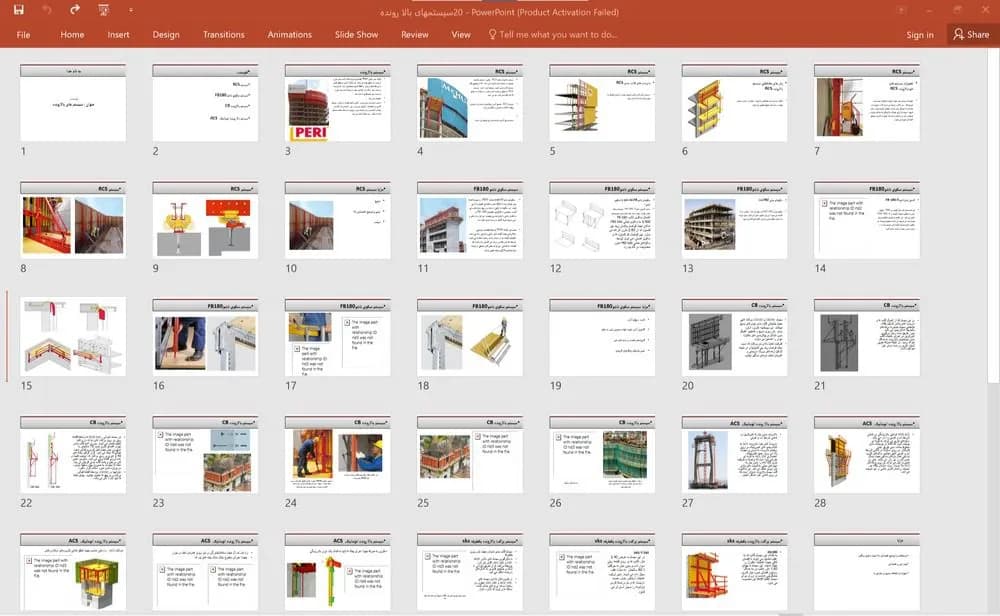Open Customize Quick Access Toolbar dropdown arrow

(x=131, y=10)
